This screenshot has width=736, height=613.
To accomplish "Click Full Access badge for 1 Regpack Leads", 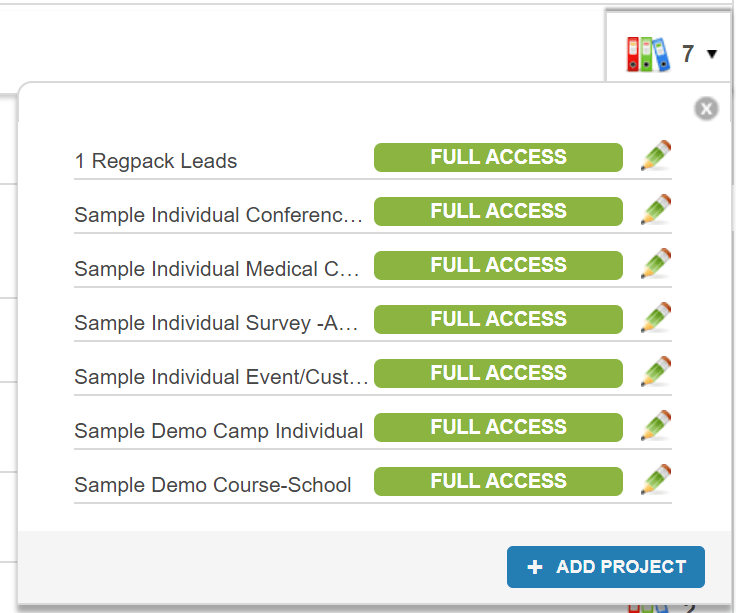I will pyautogui.click(x=498, y=157).
